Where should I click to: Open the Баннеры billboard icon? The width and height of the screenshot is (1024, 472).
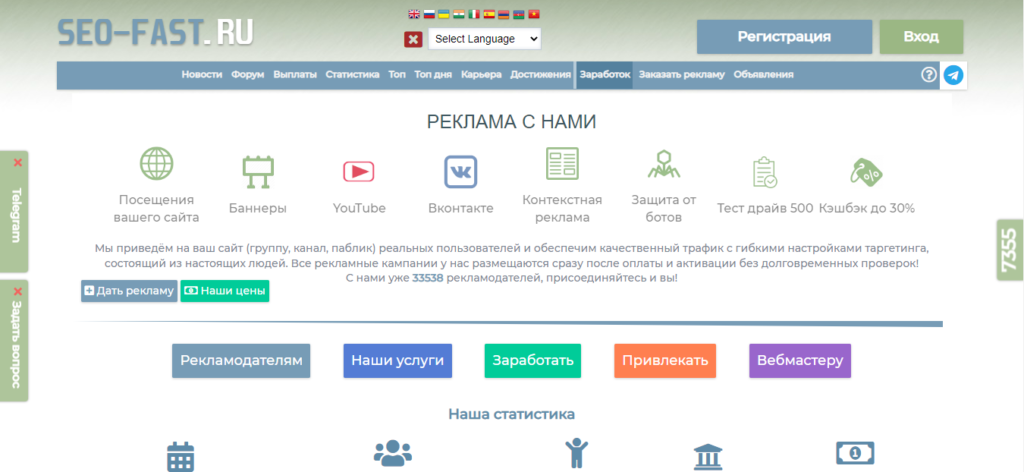258,172
